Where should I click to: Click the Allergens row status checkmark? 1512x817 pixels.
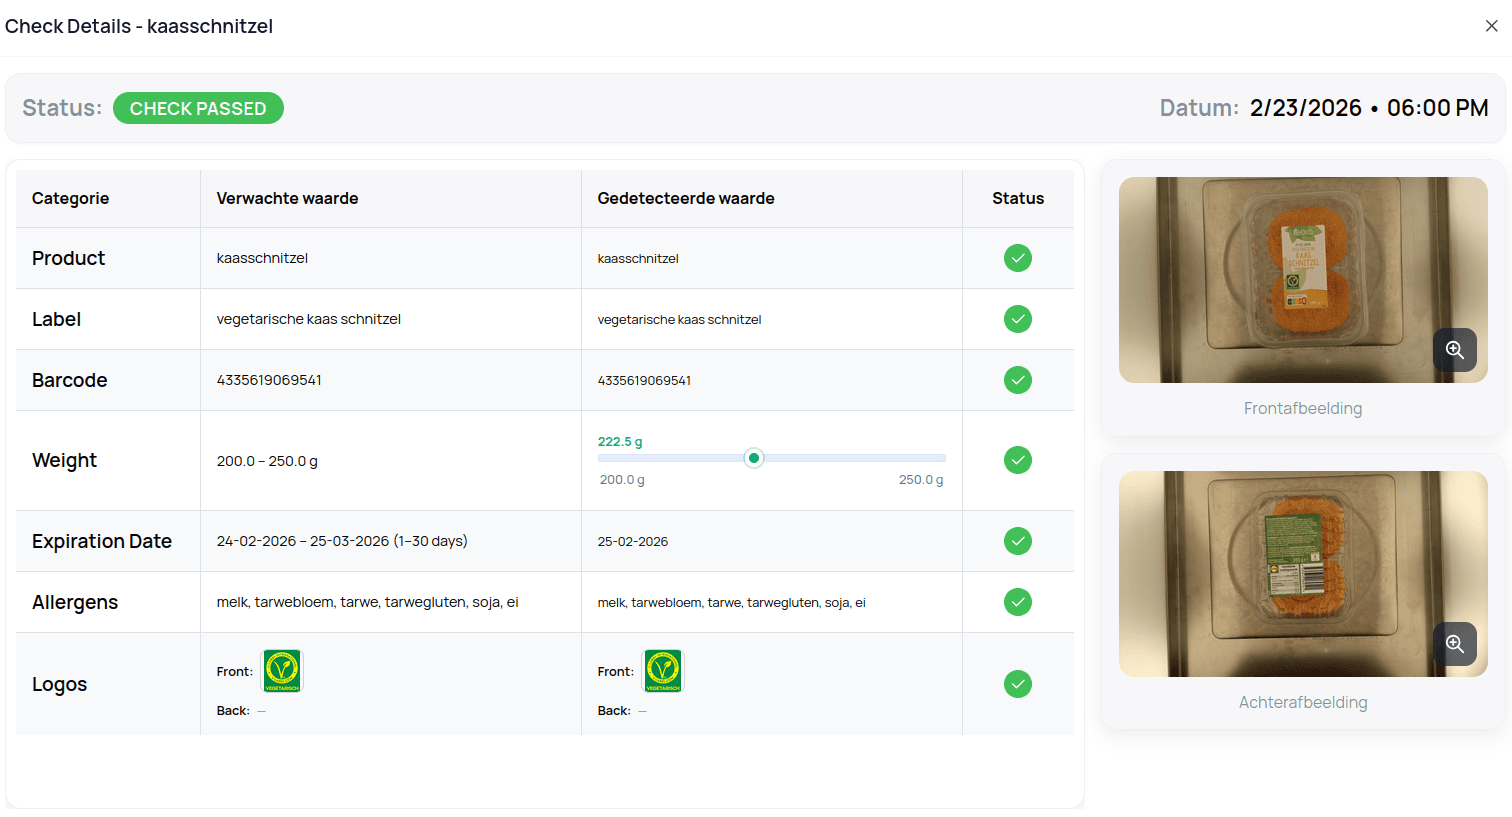click(x=1017, y=602)
